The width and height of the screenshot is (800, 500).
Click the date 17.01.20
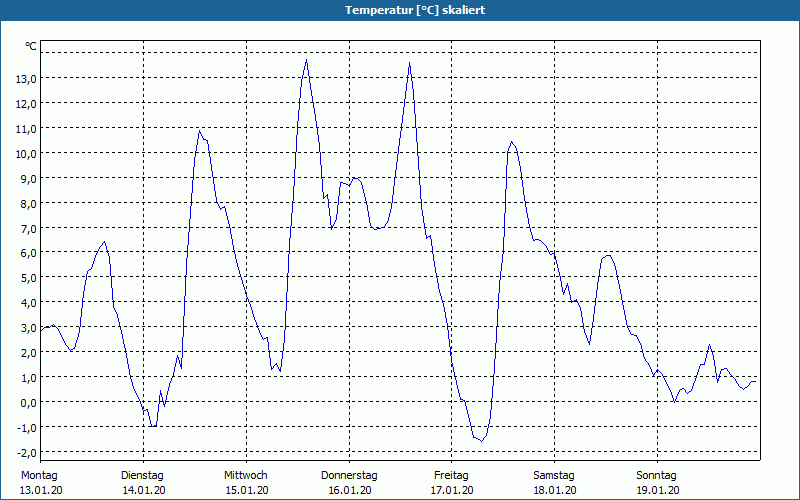coord(452,490)
